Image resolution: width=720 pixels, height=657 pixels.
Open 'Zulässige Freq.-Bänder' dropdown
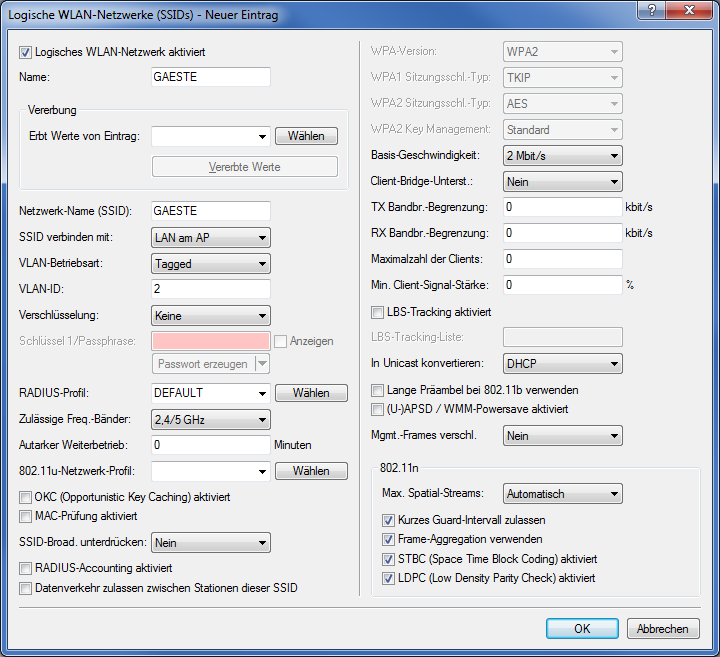pos(211,419)
